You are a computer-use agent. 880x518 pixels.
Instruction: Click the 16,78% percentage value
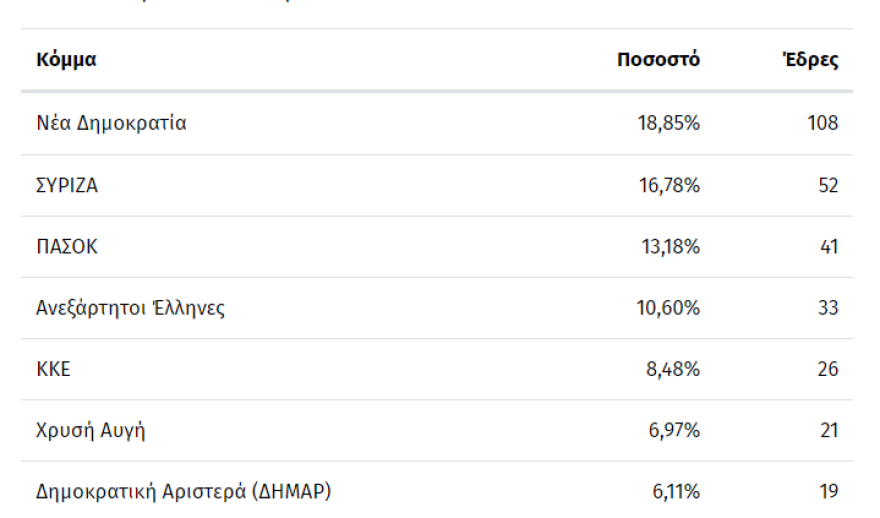click(x=668, y=186)
